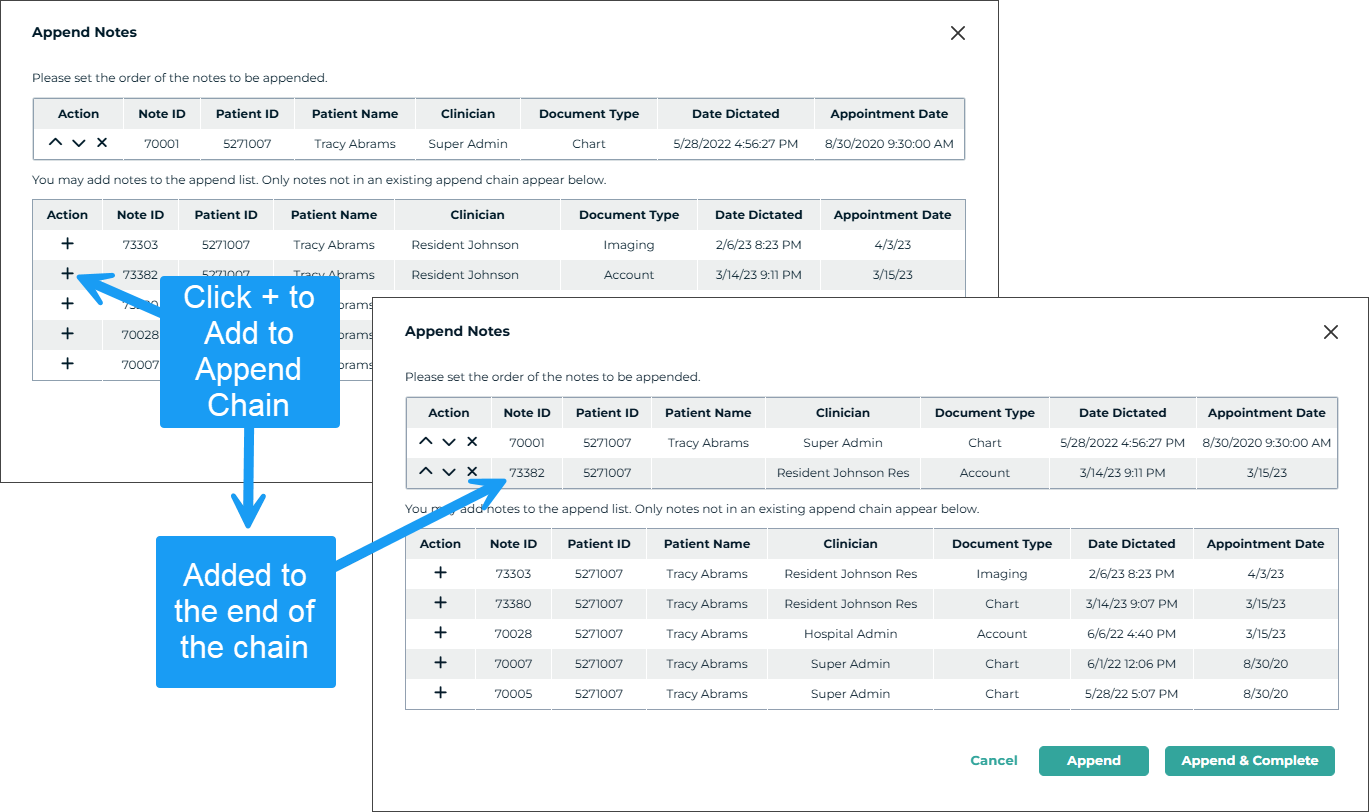Move note 70001 down in front dialog
The height and width of the screenshot is (812, 1370).
coord(449,442)
